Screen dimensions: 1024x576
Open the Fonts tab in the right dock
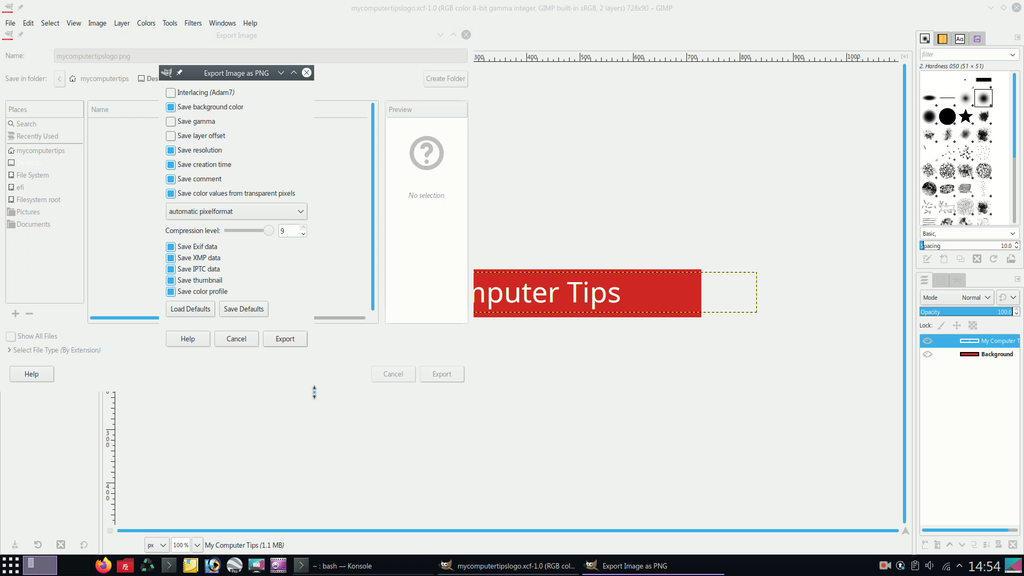[x=959, y=39]
